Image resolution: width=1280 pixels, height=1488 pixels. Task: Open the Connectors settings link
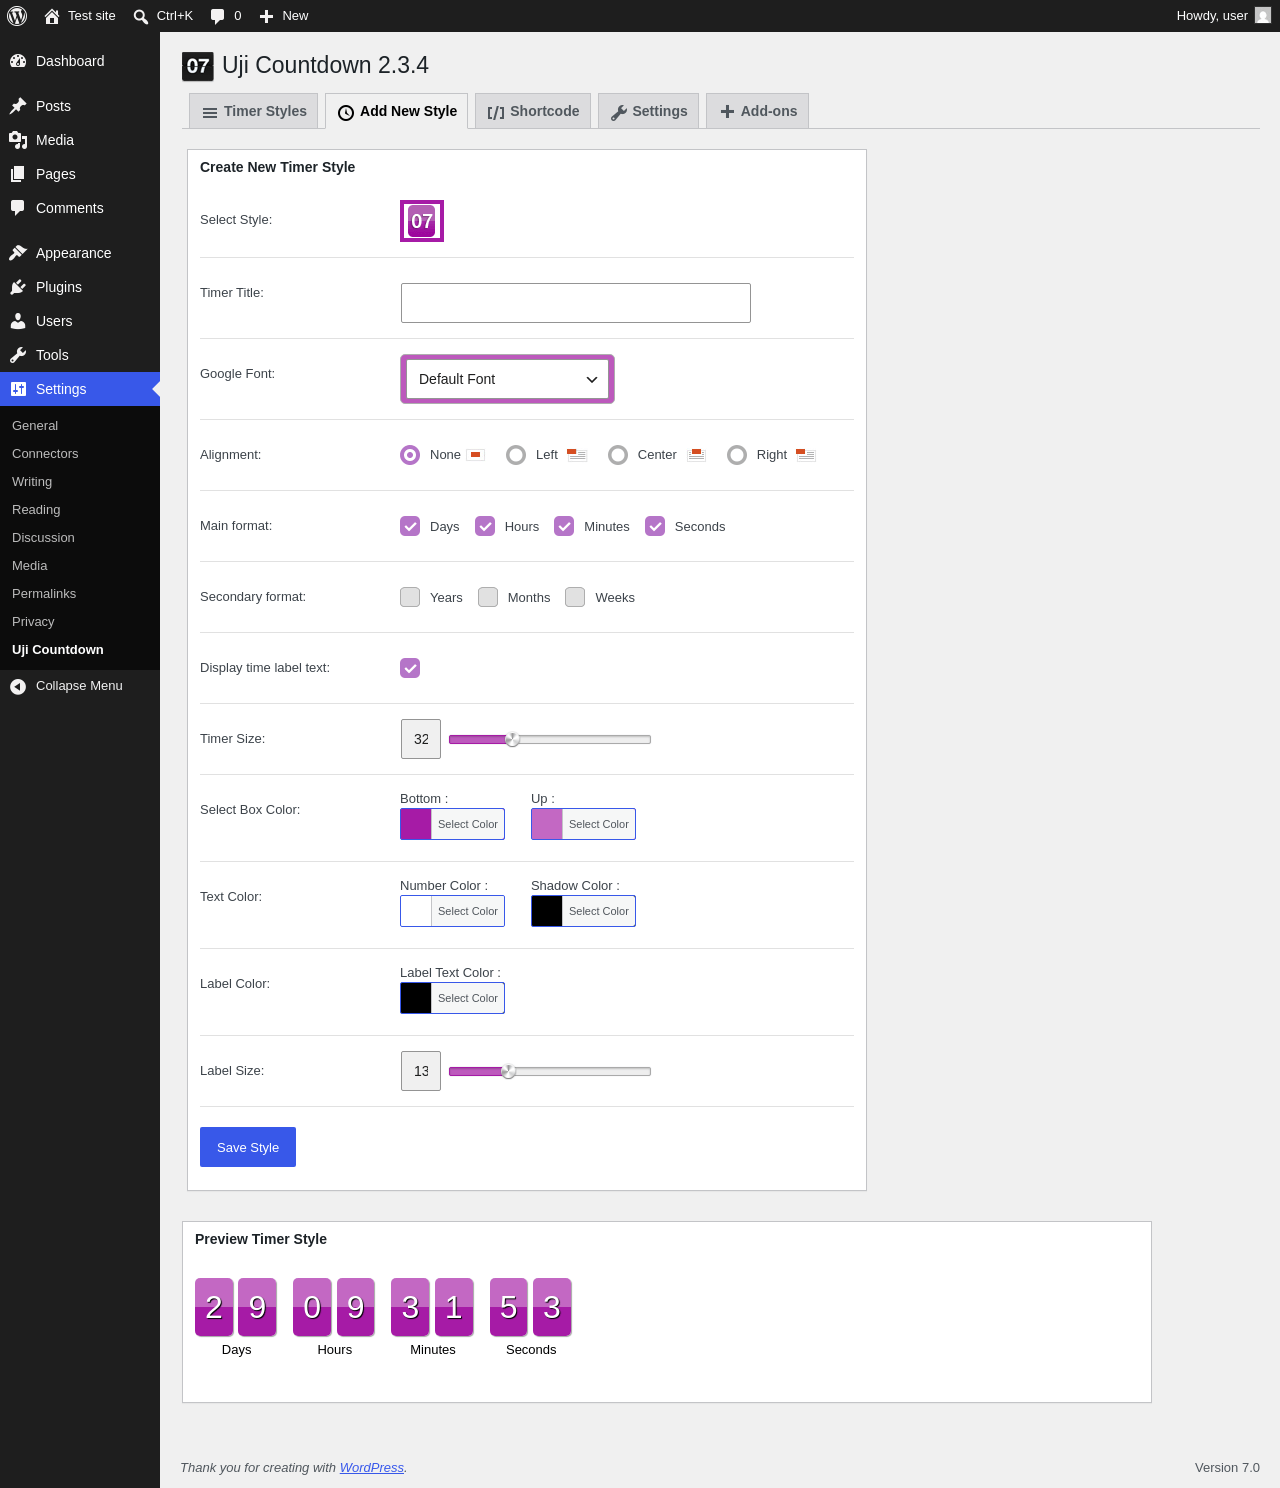45,454
